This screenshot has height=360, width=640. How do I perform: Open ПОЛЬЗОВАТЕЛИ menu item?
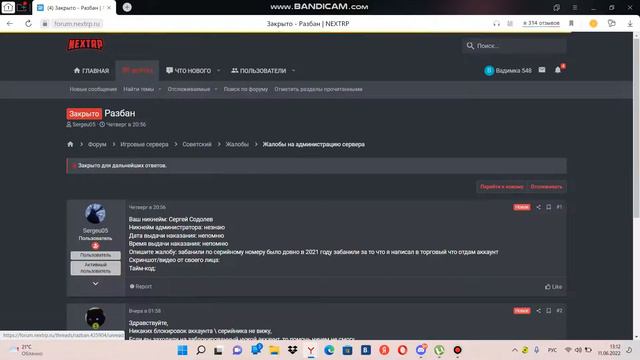(x=259, y=71)
